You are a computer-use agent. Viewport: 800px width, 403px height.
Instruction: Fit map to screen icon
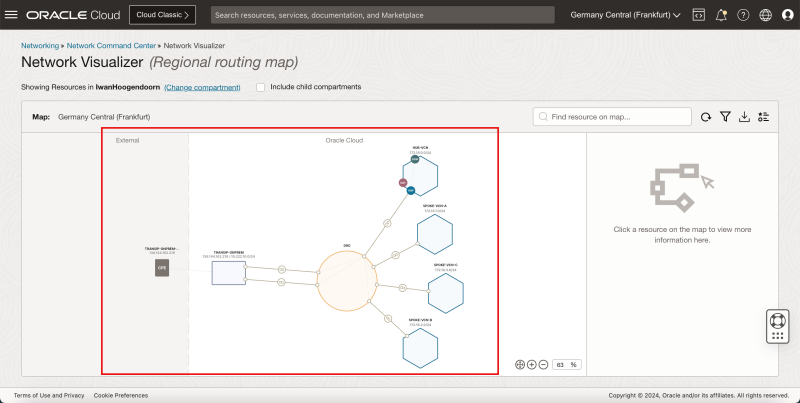coord(519,365)
